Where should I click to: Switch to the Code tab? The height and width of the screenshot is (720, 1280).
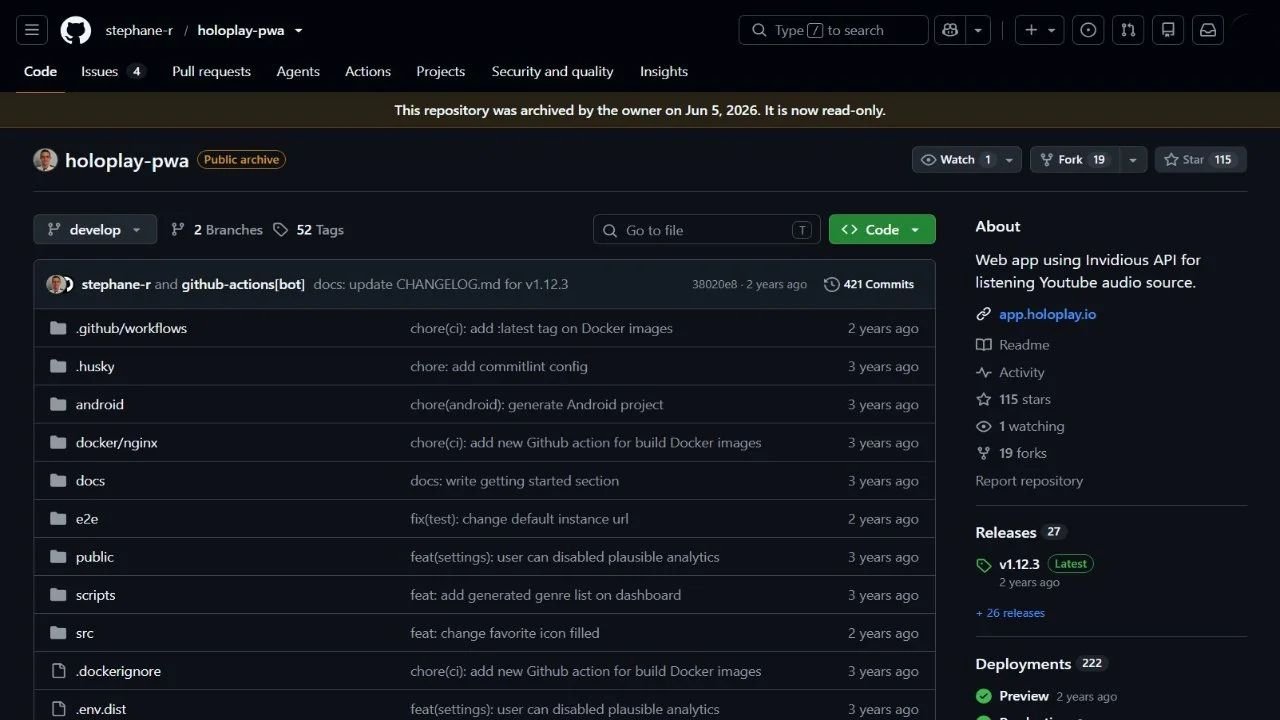[40, 72]
